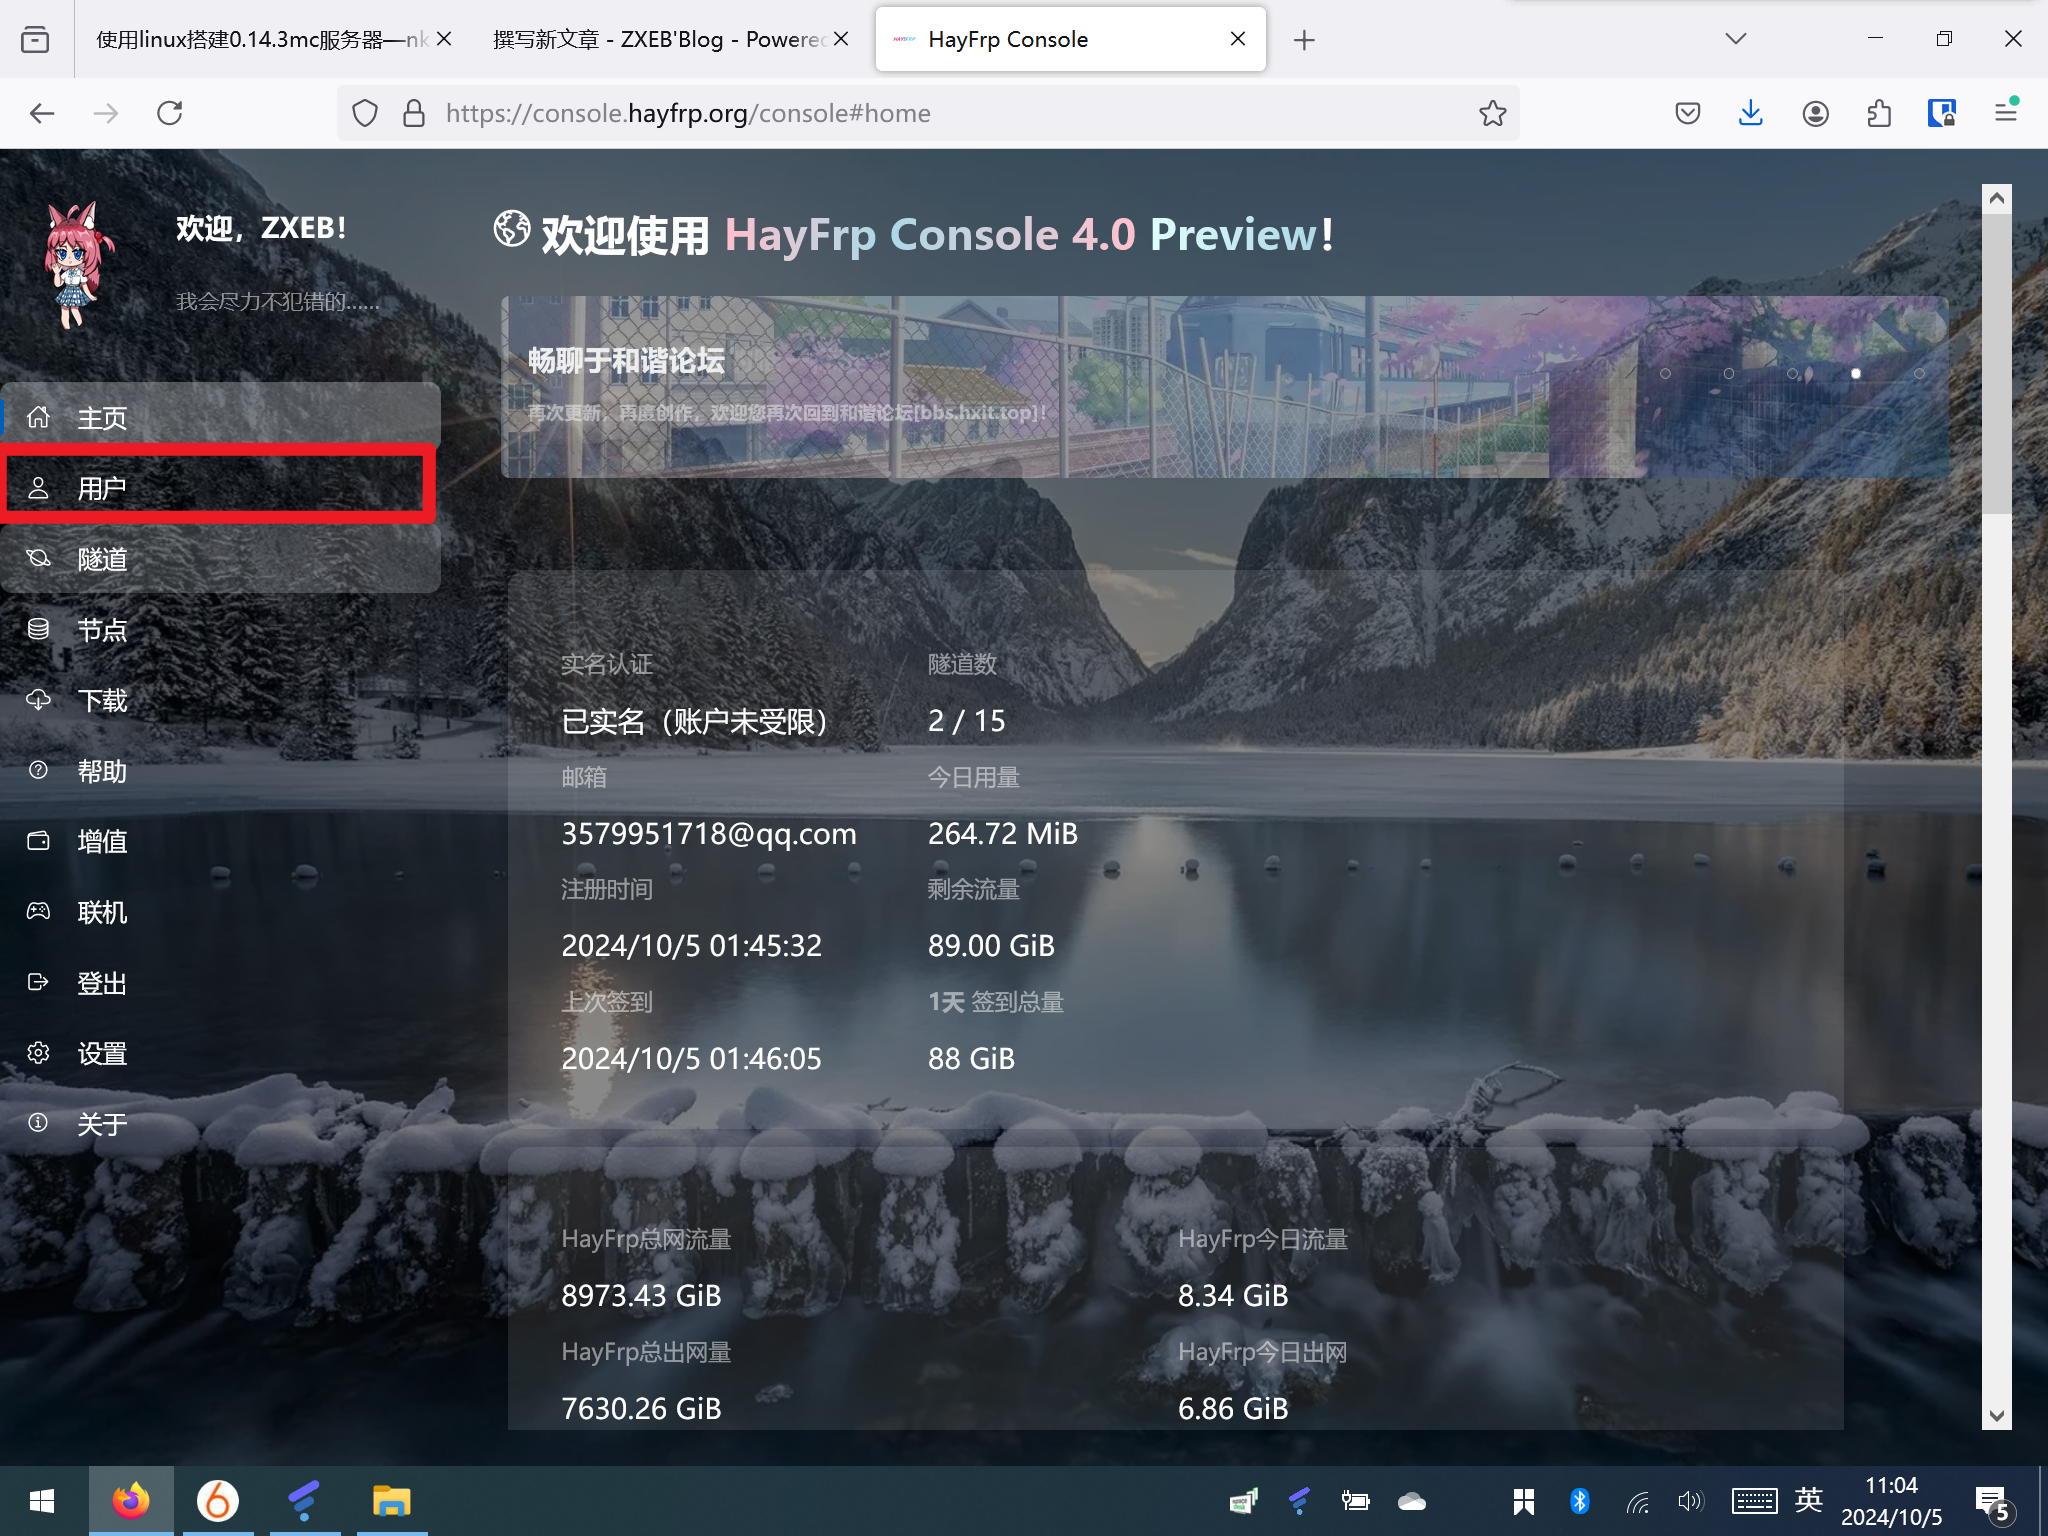
Task: Click the 英 input method indicator
Action: pyautogui.click(x=1808, y=1500)
